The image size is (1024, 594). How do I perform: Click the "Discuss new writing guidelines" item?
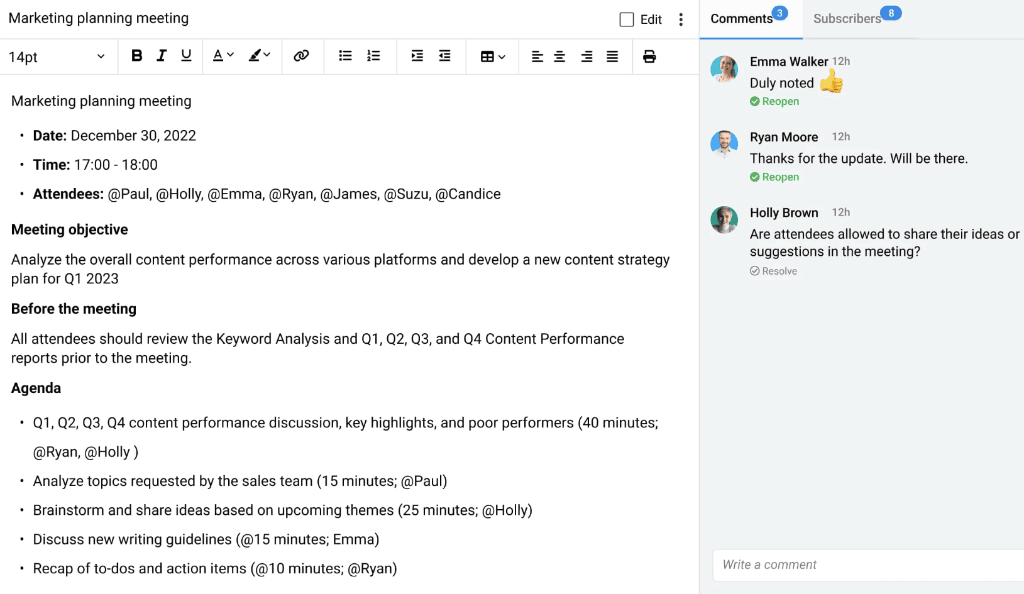pyautogui.click(x=206, y=539)
